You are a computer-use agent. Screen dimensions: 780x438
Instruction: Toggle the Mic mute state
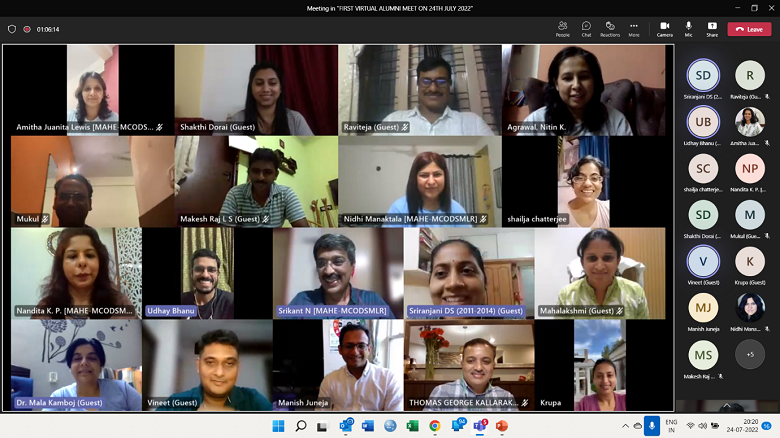tap(688, 29)
